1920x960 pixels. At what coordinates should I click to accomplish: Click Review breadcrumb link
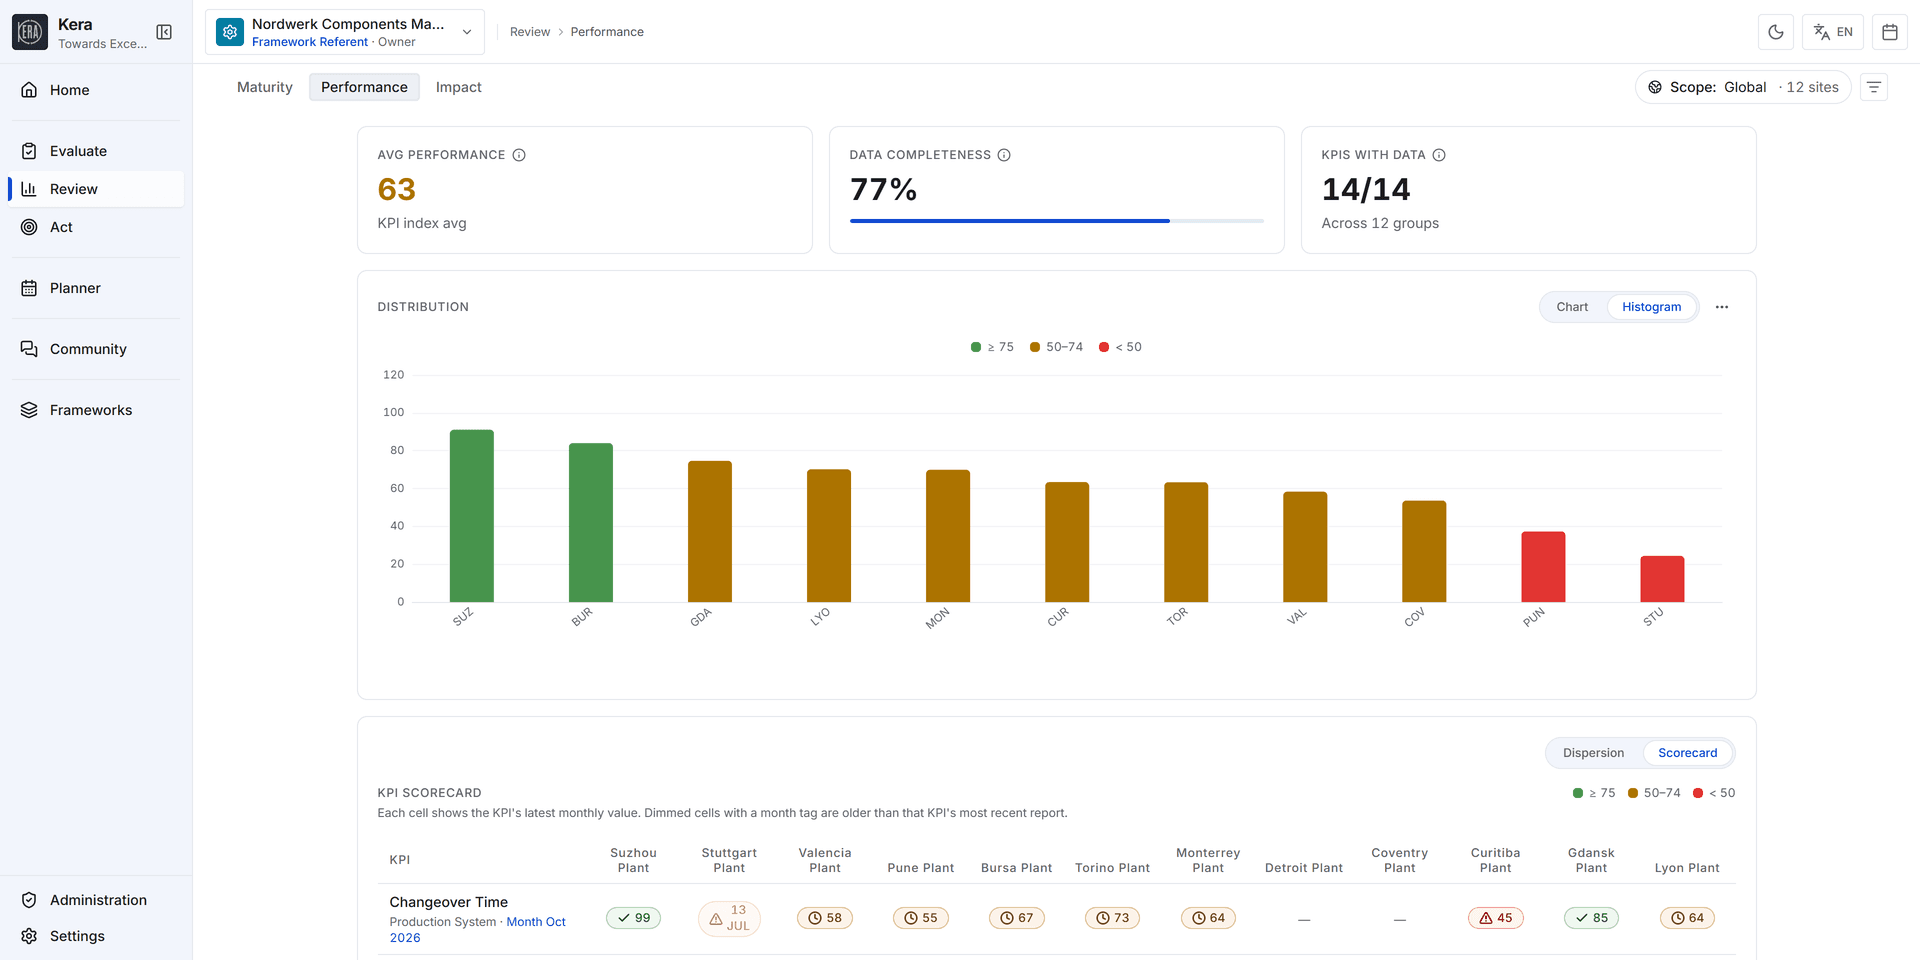click(x=530, y=32)
